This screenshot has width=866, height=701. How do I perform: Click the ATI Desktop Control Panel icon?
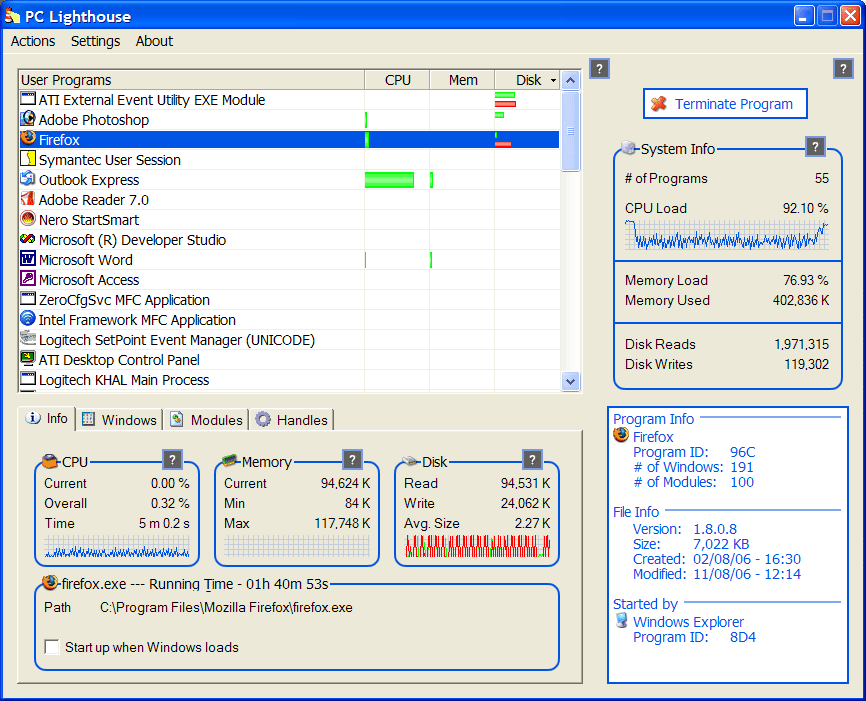pos(28,359)
